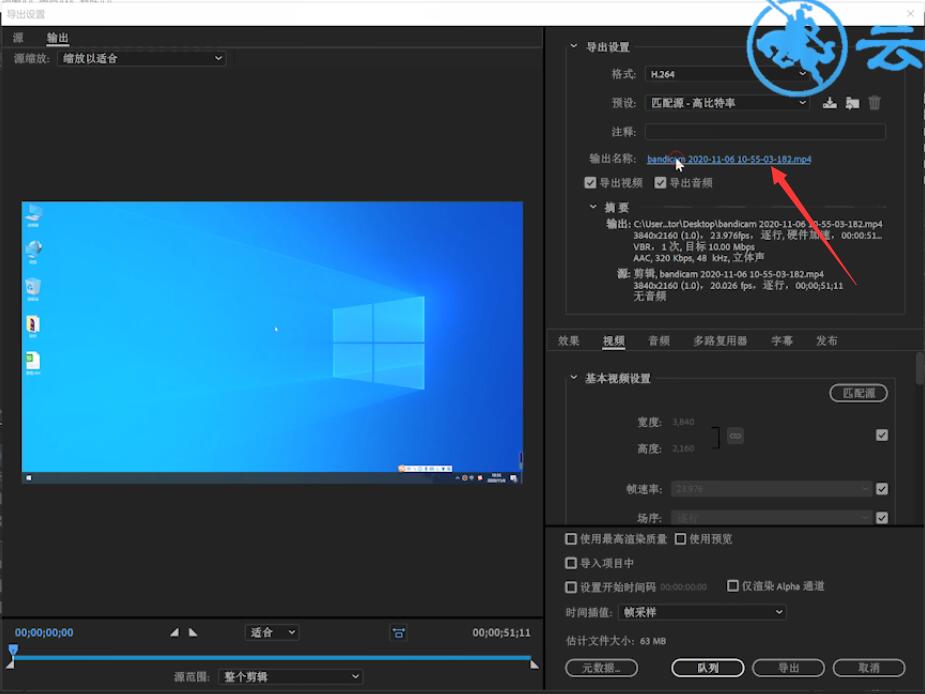925x694 pixels.
Task: Uncheck the 导出音频 checkbox
Action: coord(660,182)
